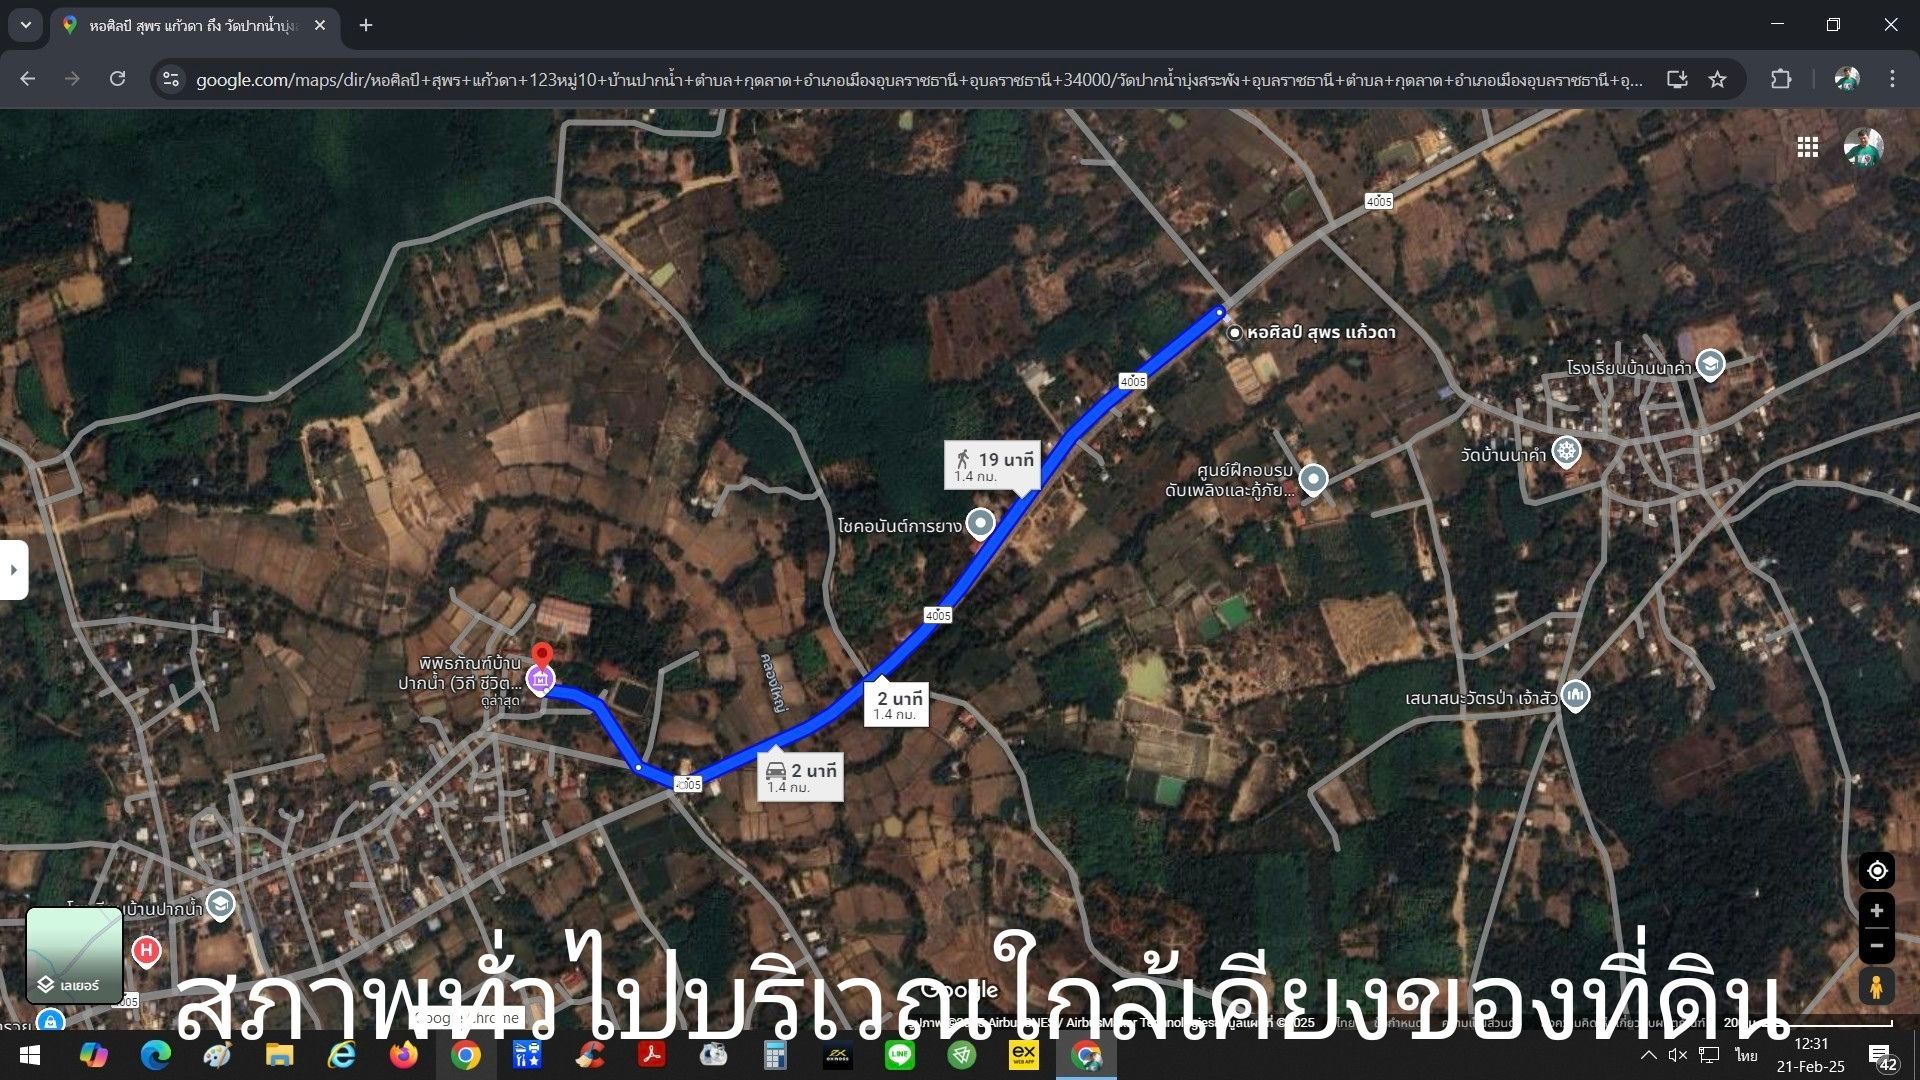Open LINE app from taskbar
This screenshot has height=1080, width=1920.
tap(899, 1056)
